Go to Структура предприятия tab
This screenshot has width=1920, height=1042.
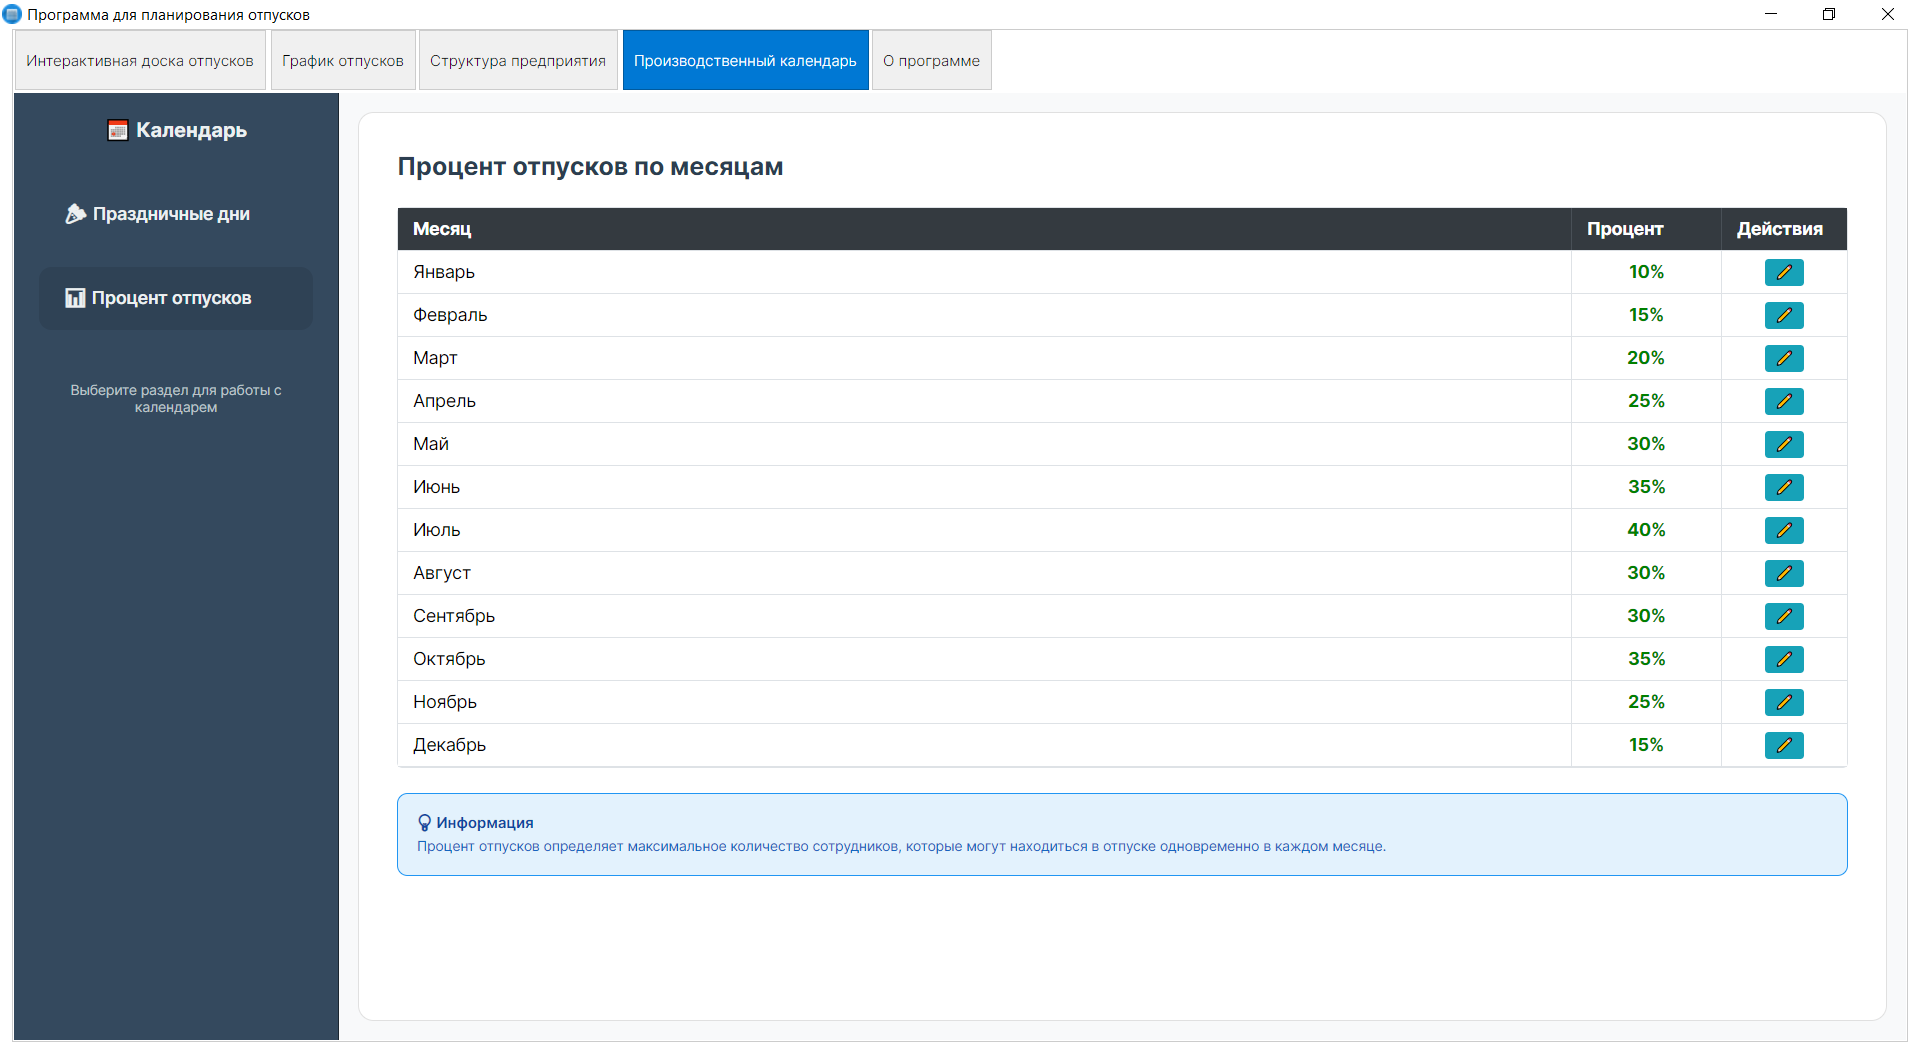tap(518, 61)
